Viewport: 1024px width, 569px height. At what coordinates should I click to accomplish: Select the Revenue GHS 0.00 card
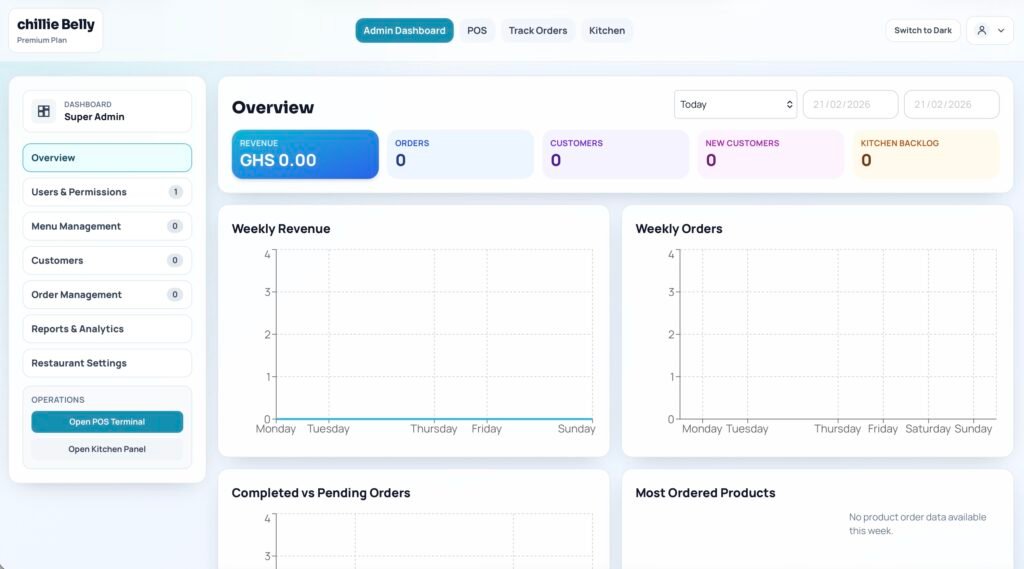pos(305,154)
